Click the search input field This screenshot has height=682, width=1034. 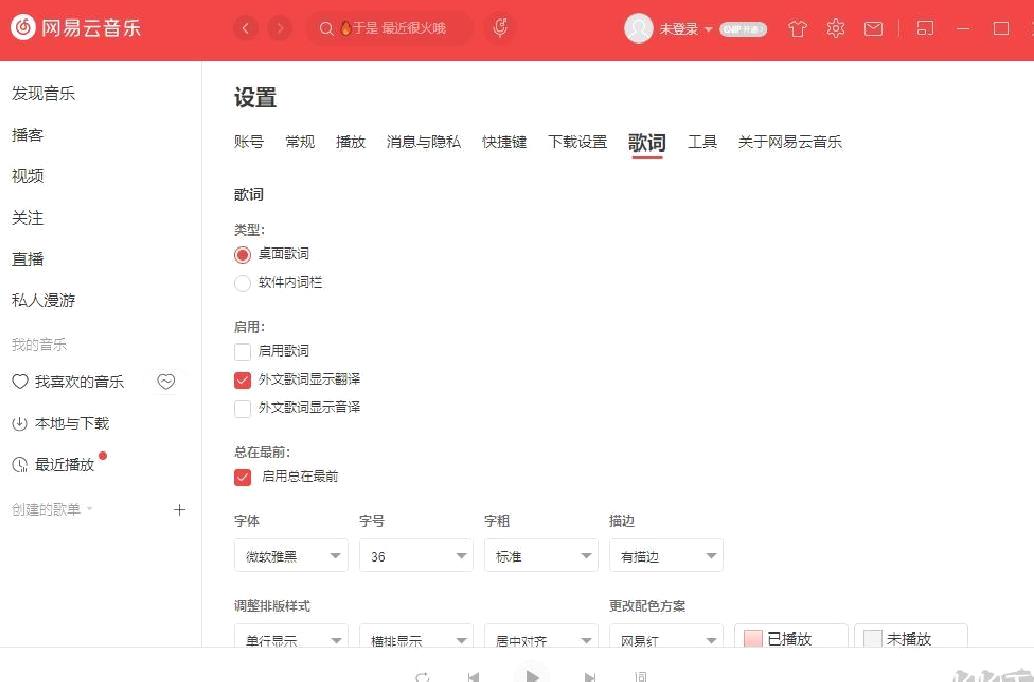[390, 28]
